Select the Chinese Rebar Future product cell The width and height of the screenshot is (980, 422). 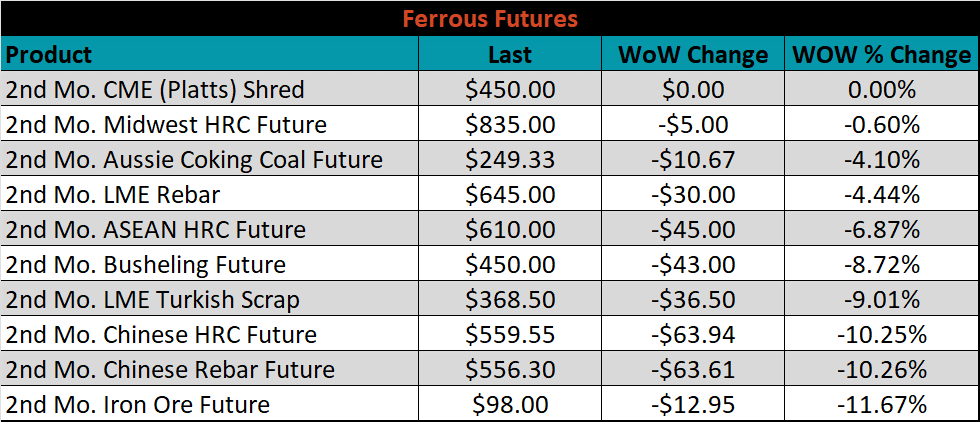pos(210,368)
